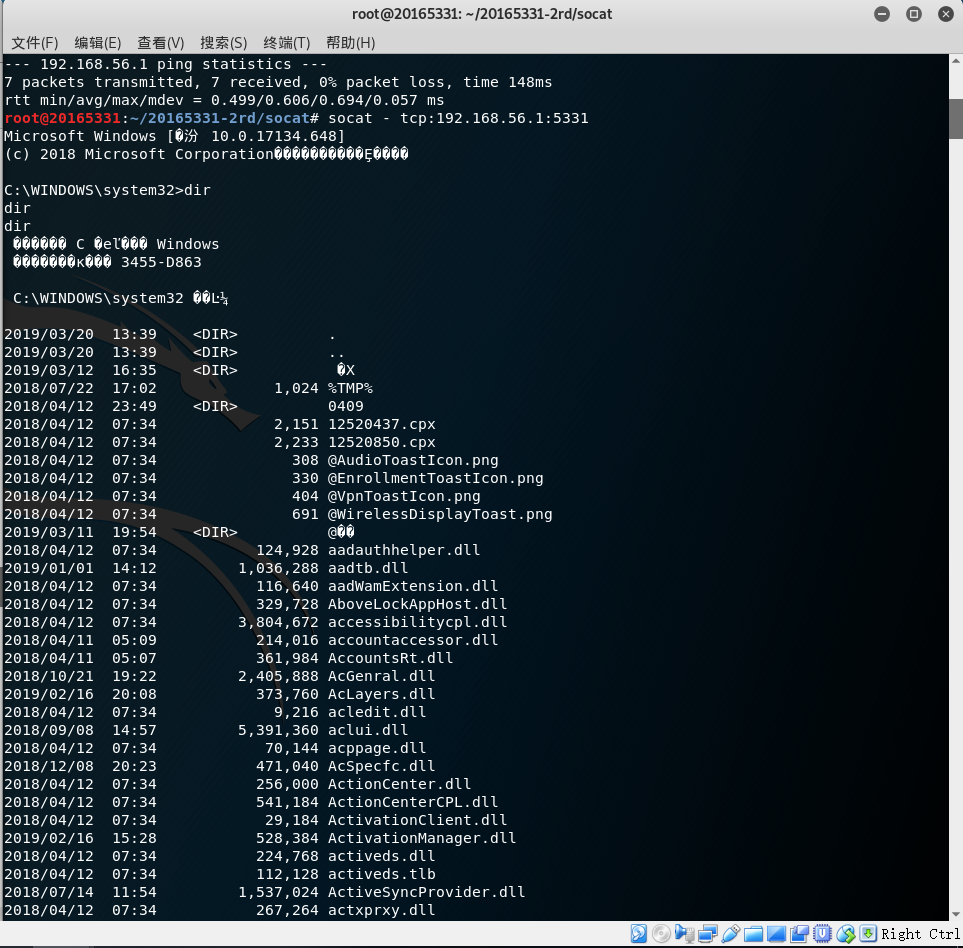Click the Microsoft Windows version line
This screenshot has height=948, width=963.
pyautogui.click(x=174, y=136)
